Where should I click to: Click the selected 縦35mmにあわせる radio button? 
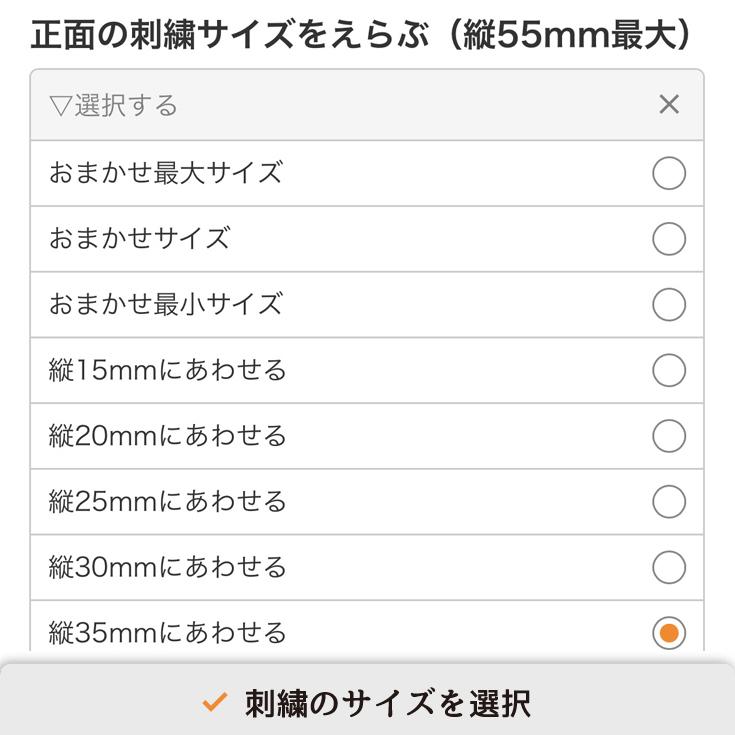click(x=669, y=633)
